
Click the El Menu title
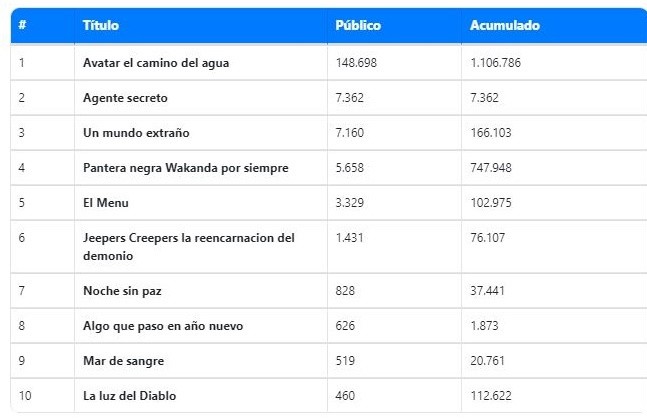pyautogui.click(x=106, y=203)
